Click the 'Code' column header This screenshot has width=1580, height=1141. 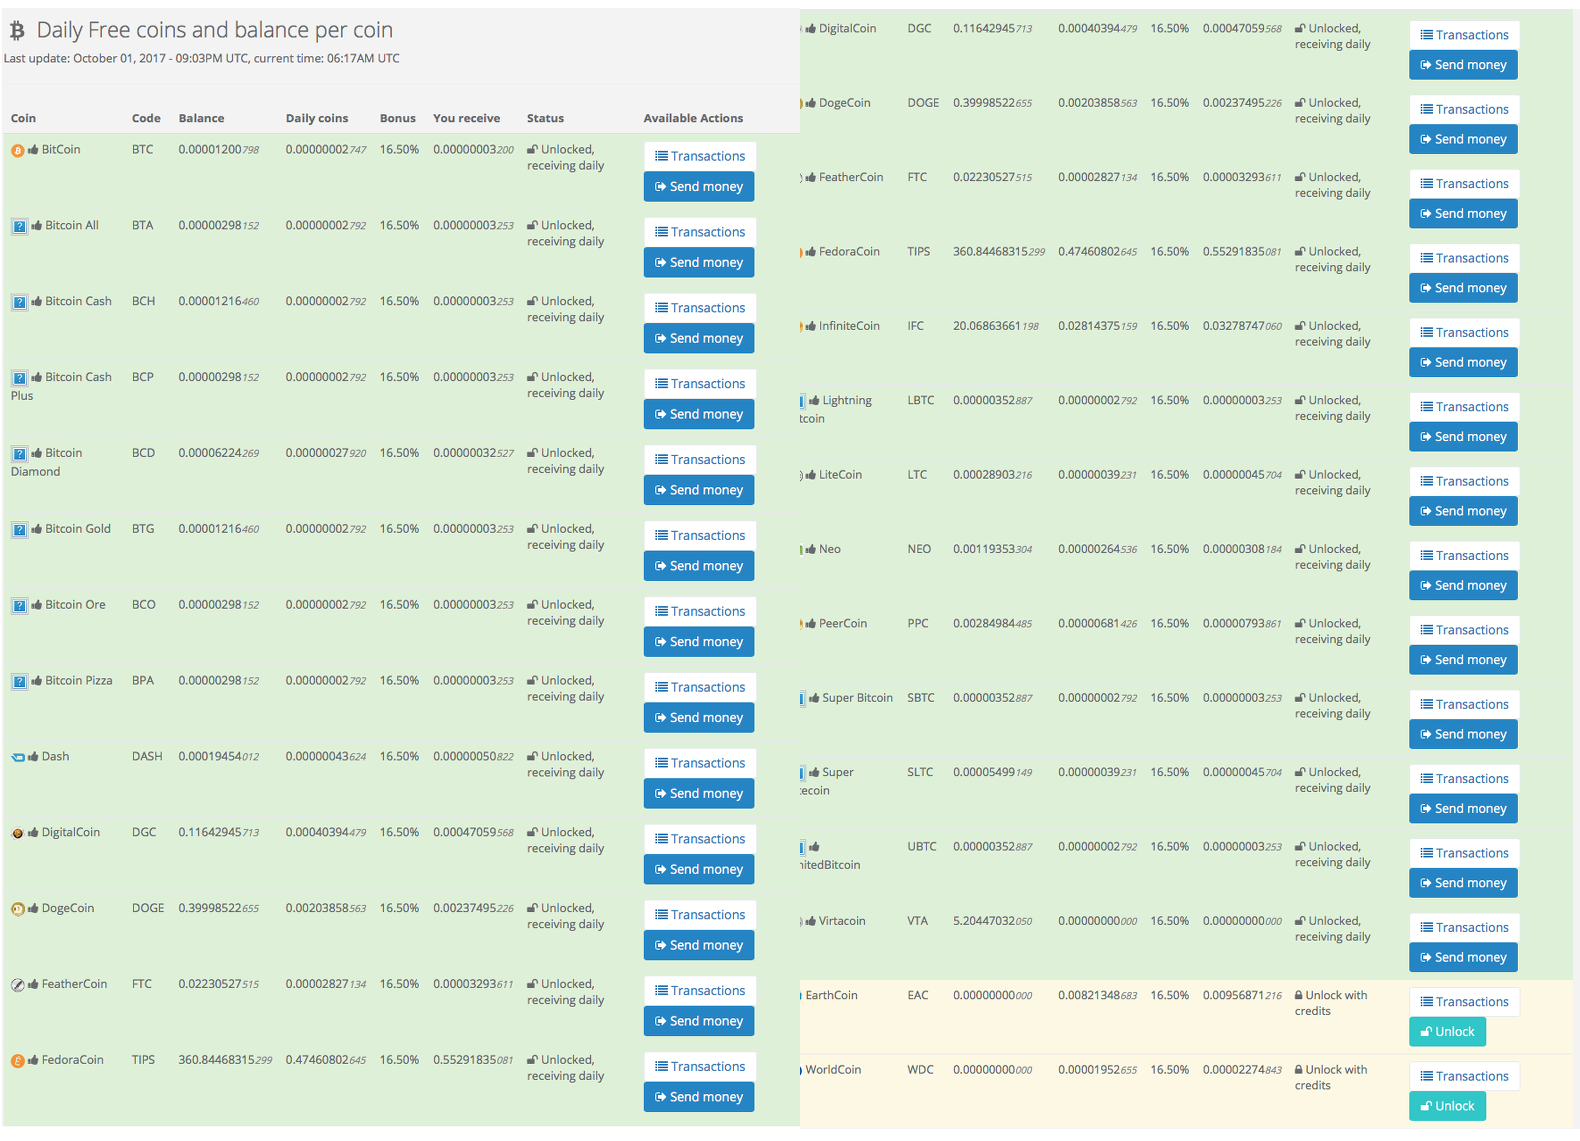pyautogui.click(x=146, y=118)
